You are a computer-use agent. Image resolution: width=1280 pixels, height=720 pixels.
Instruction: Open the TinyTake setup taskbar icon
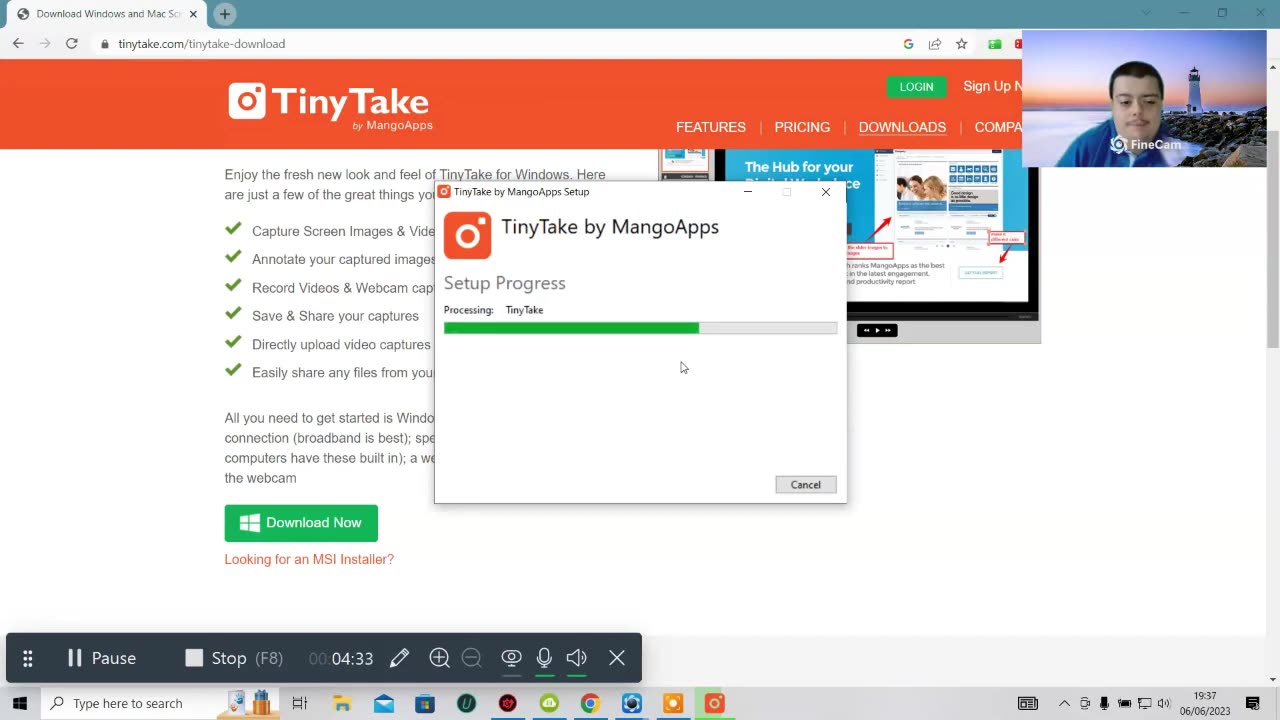[714, 703]
